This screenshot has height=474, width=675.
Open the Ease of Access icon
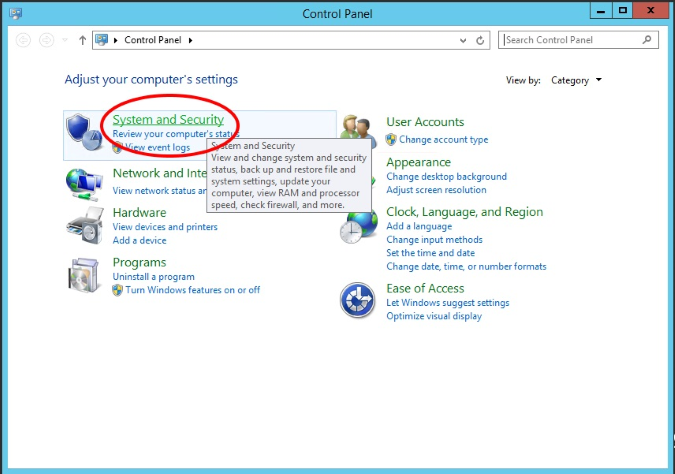point(357,300)
